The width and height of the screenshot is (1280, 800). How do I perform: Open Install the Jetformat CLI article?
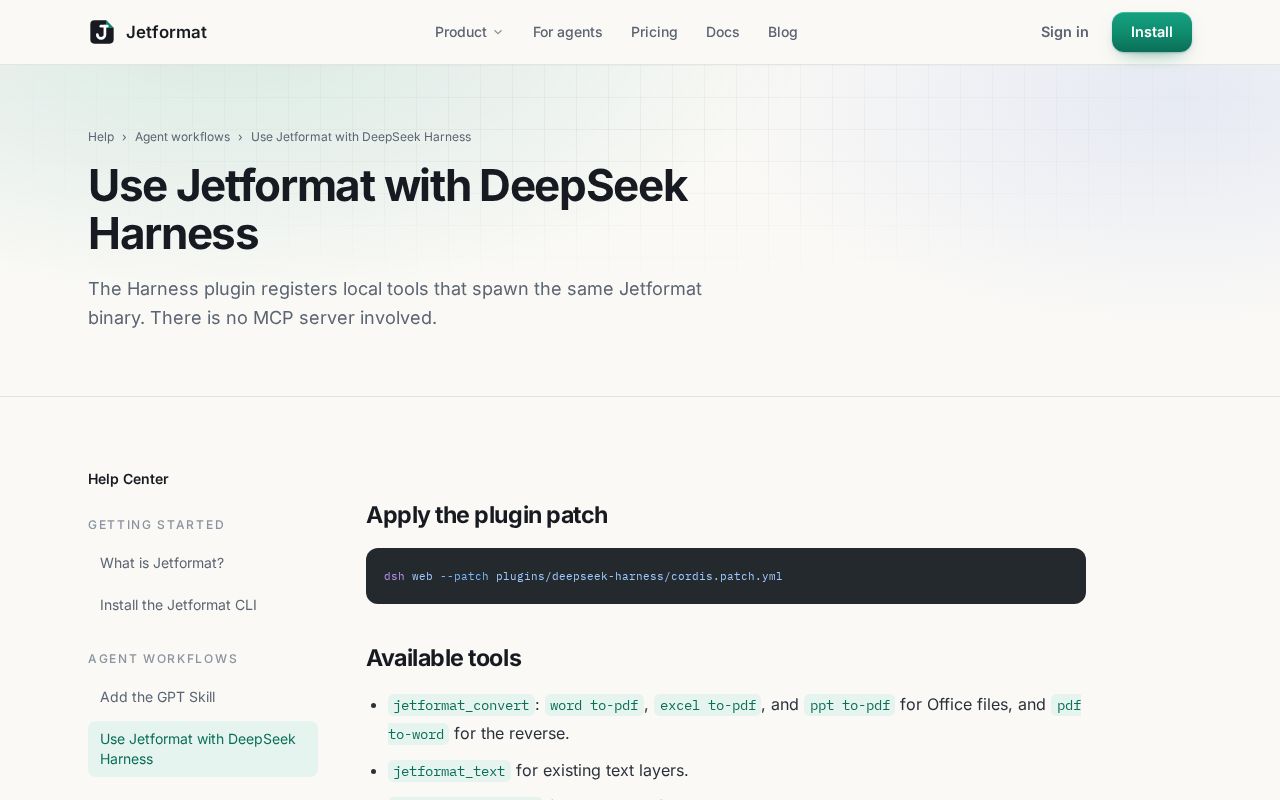(203, 605)
